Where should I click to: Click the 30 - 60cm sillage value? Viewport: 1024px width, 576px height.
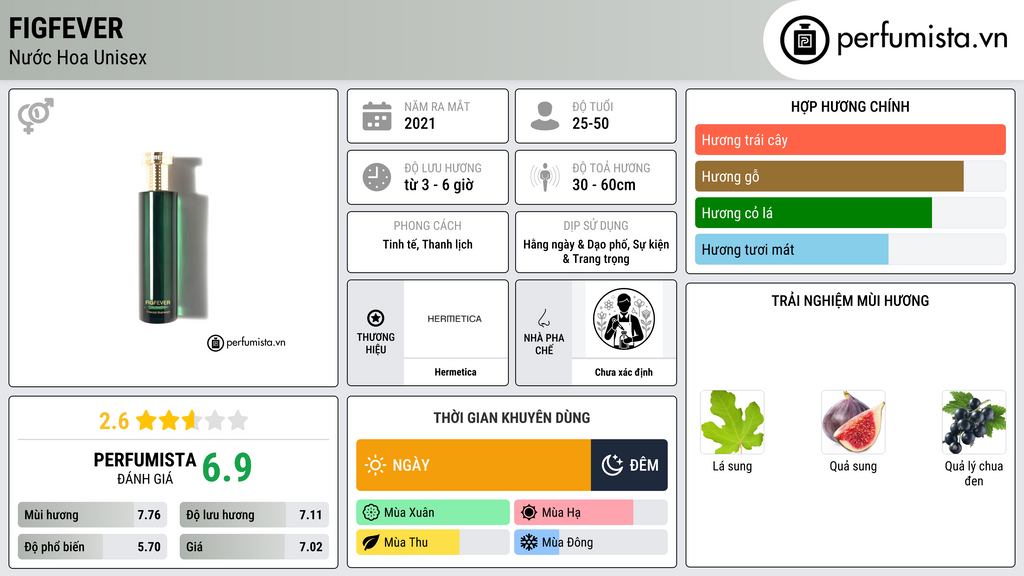(603, 185)
